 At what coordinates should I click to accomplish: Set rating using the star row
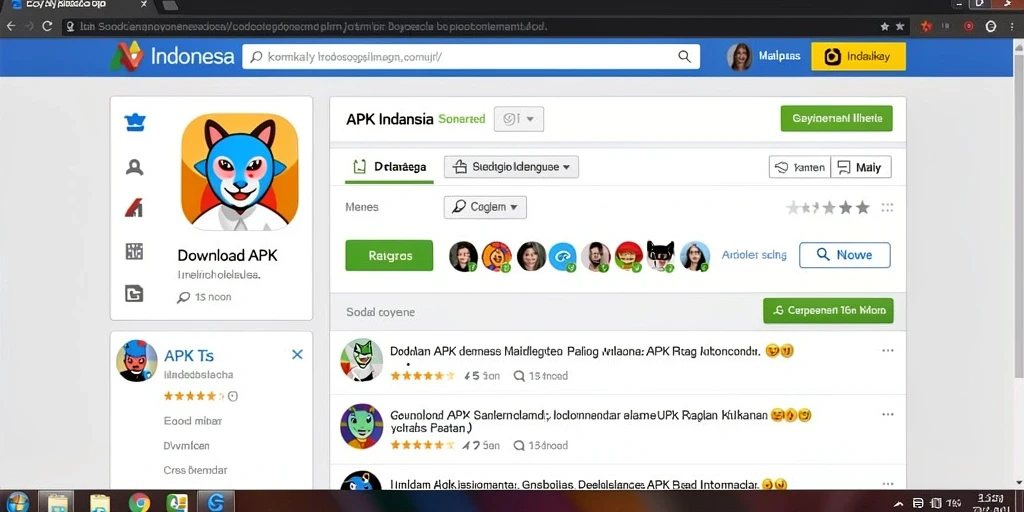(828, 208)
